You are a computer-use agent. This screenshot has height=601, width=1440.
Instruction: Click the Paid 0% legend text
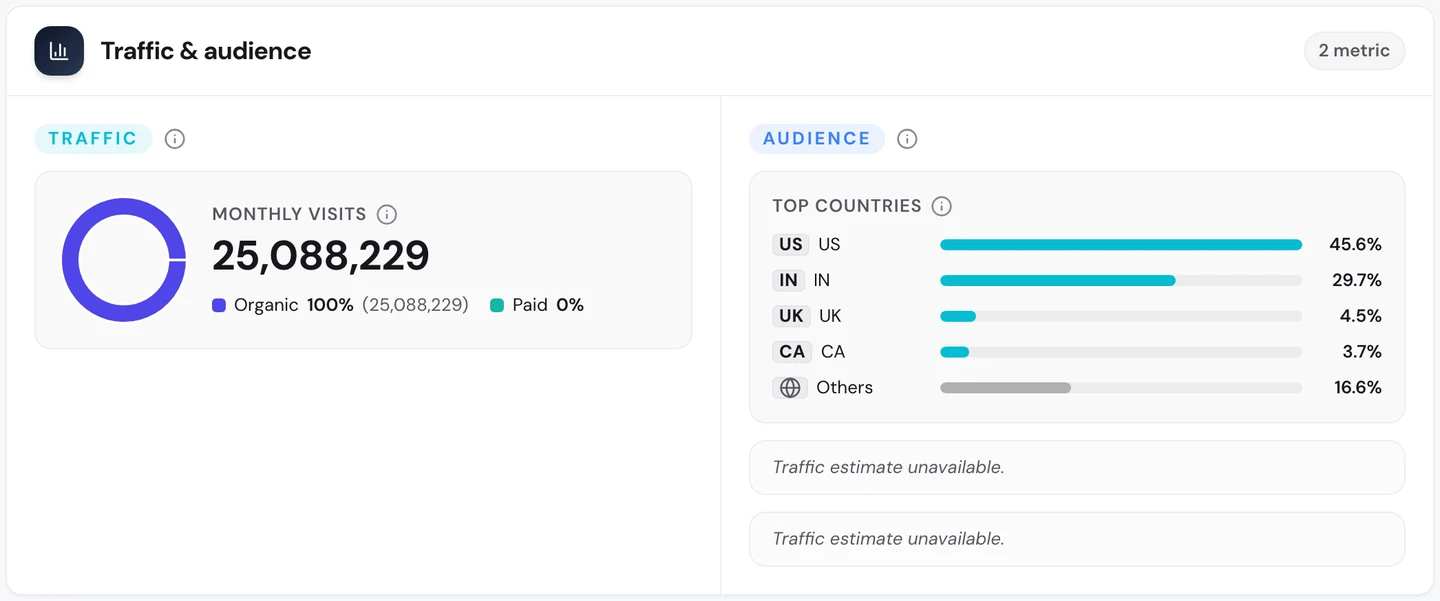548,305
